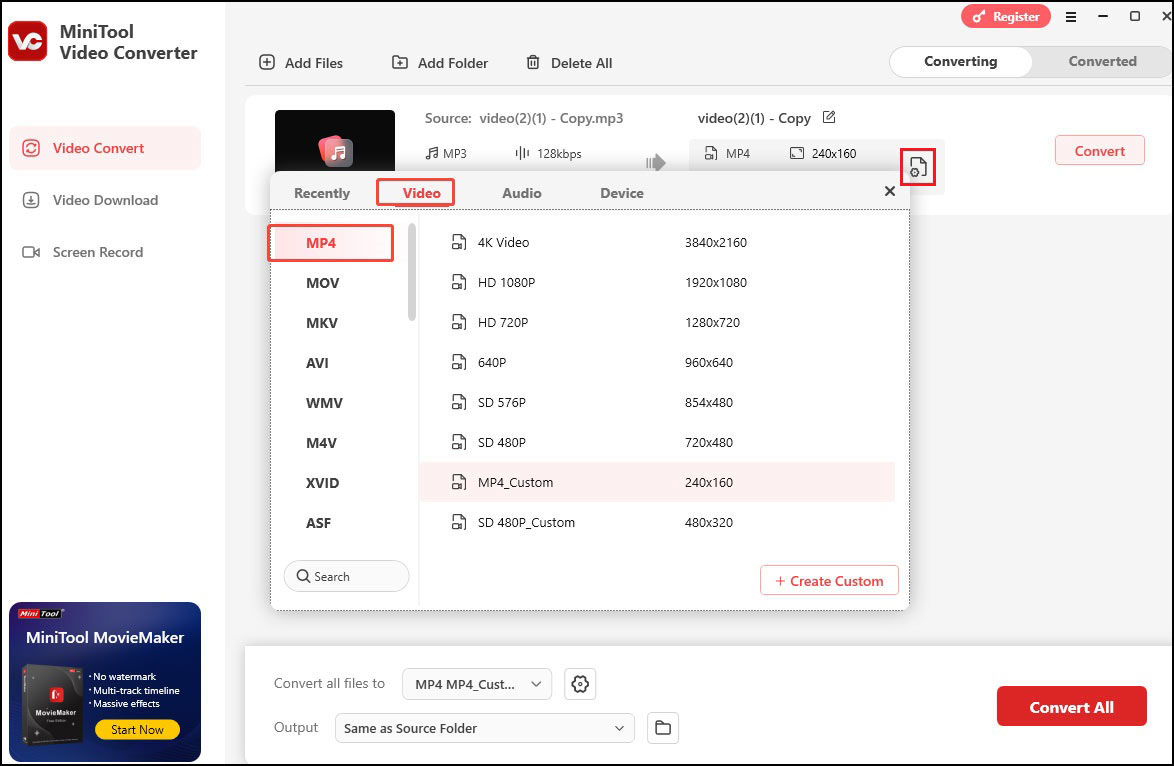This screenshot has width=1174, height=766.
Task: Select 1920x1080 resolution text
Action: coord(716,282)
